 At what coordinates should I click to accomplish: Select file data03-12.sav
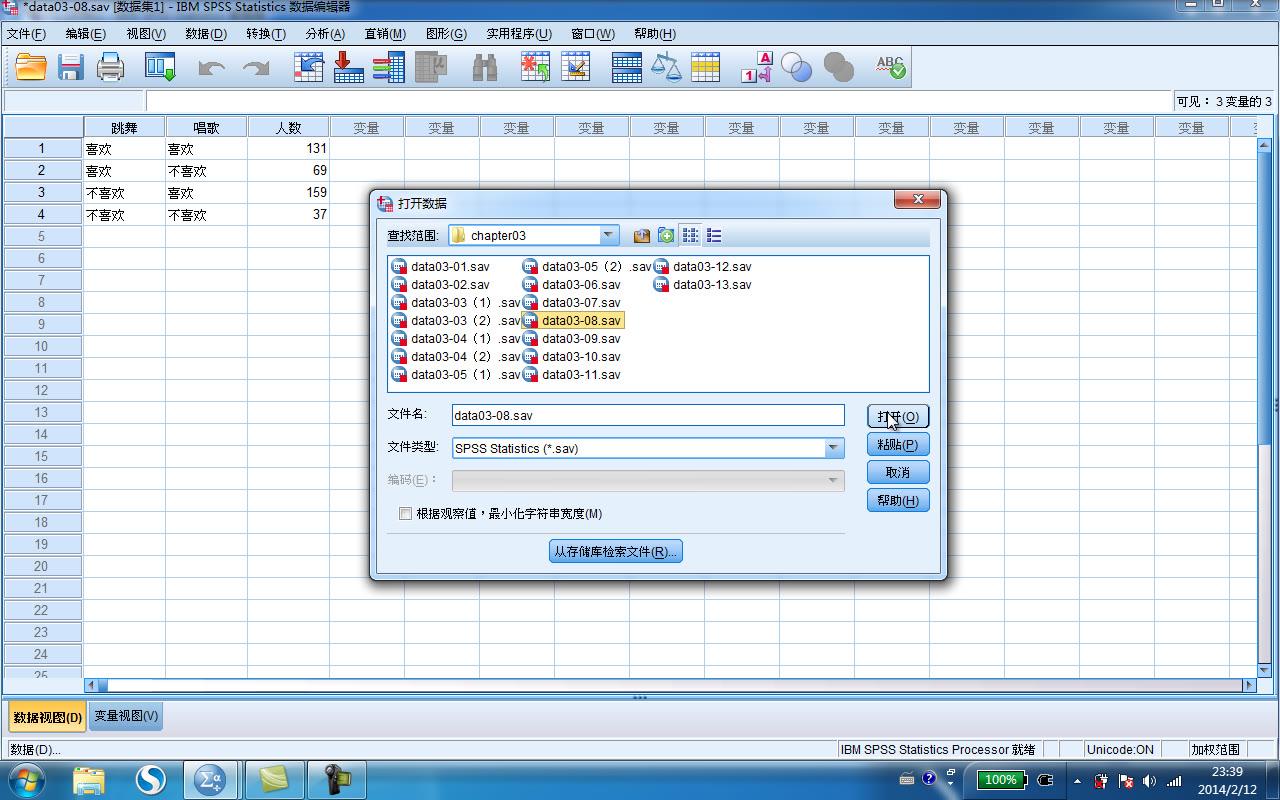point(703,267)
